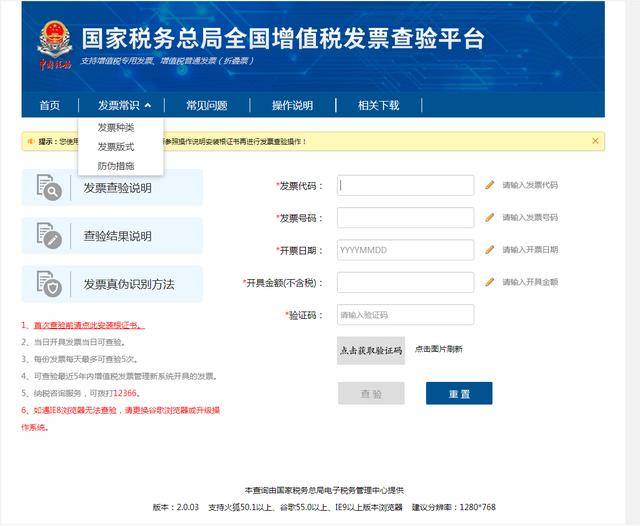
Task: Click the 请输入发票代码 hint text
Action: click(x=530, y=185)
